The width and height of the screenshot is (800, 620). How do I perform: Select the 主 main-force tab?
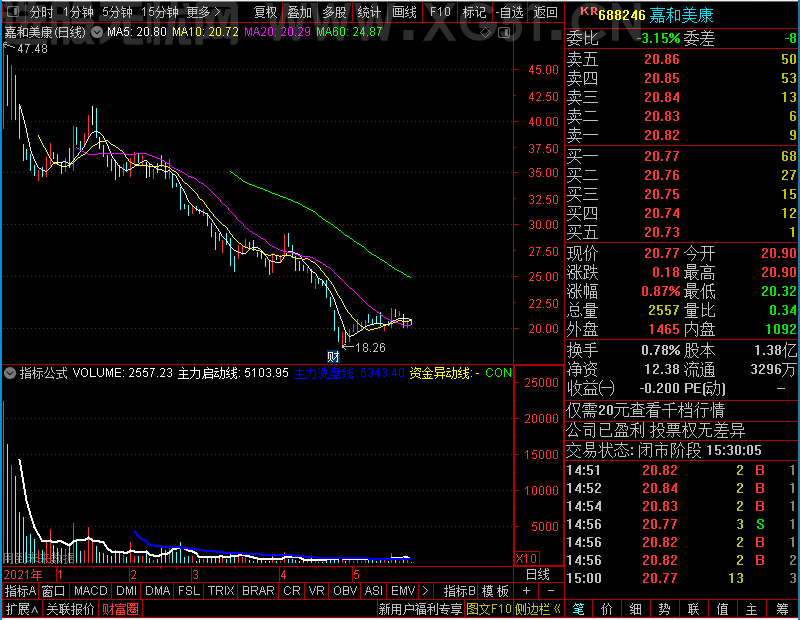(x=752, y=609)
